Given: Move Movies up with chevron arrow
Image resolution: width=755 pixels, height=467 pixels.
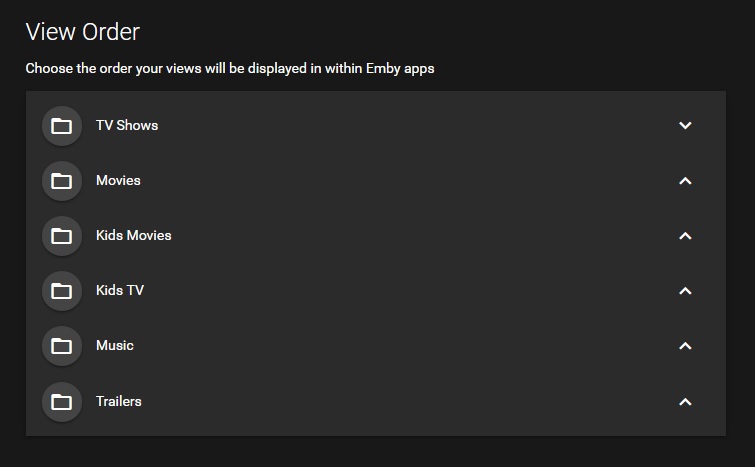Looking at the screenshot, I should [685, 181].
